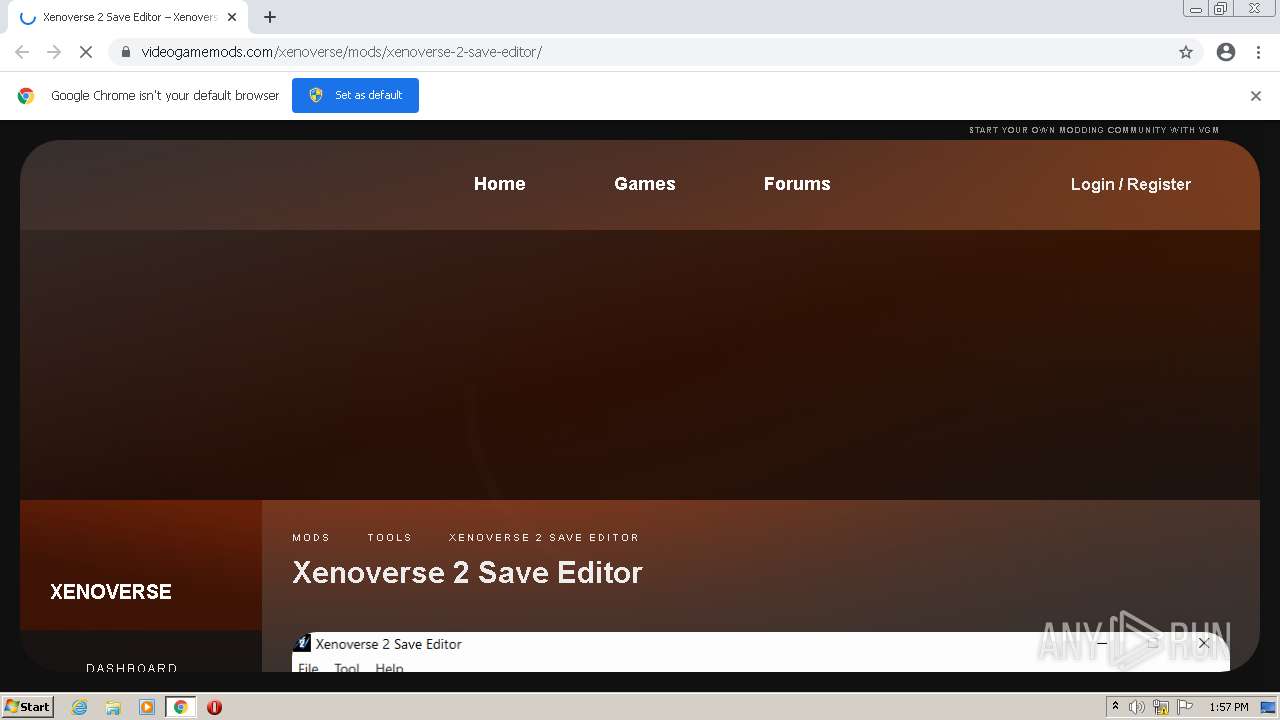1280x720 pixels.
Task: Open the Windows Start menu
Action: point(28,707)
